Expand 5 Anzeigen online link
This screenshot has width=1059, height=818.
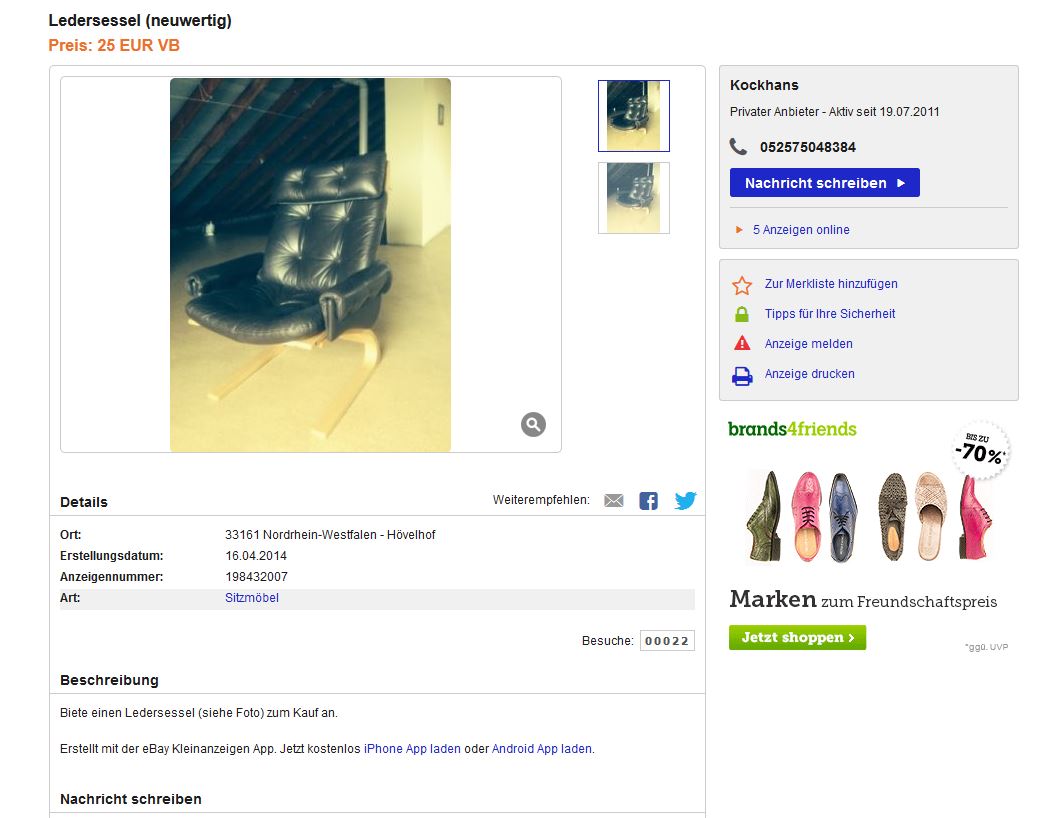tap(801, 230)
